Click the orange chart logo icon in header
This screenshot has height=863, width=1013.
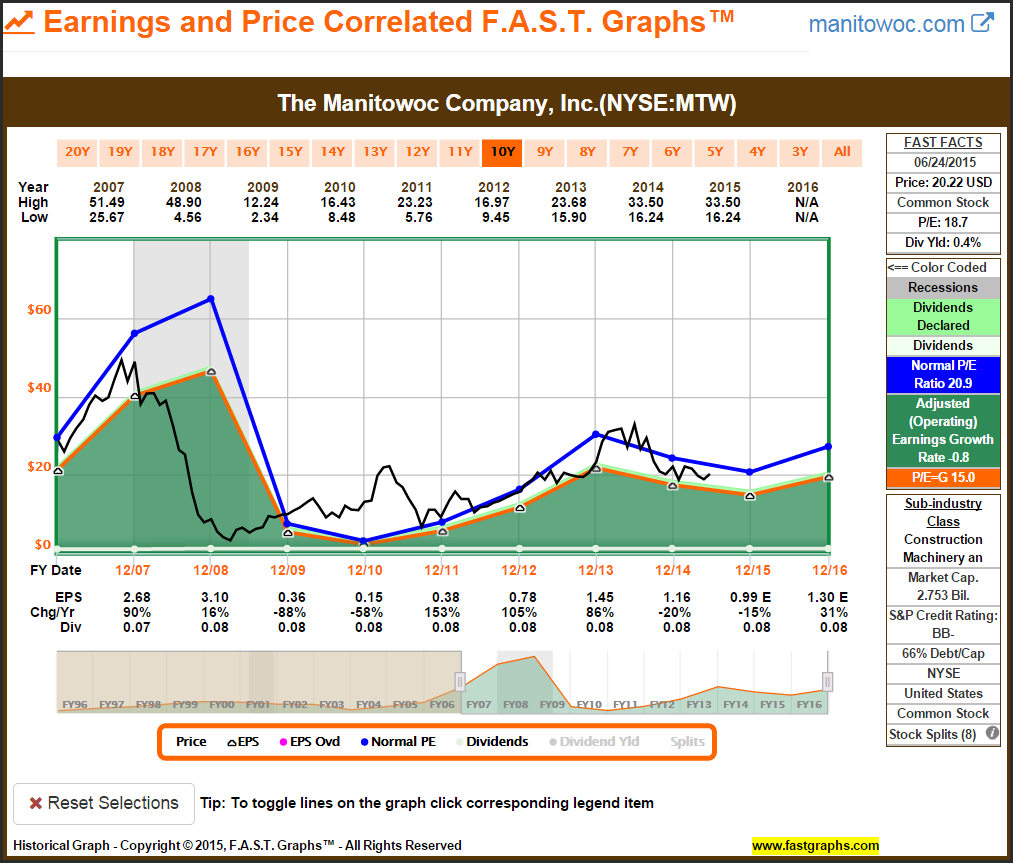[x=20, y=22]
